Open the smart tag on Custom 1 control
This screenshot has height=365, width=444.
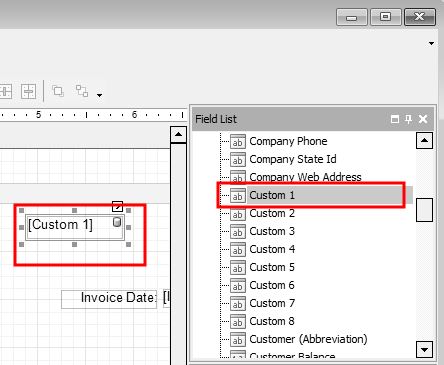tap(117, 206)
